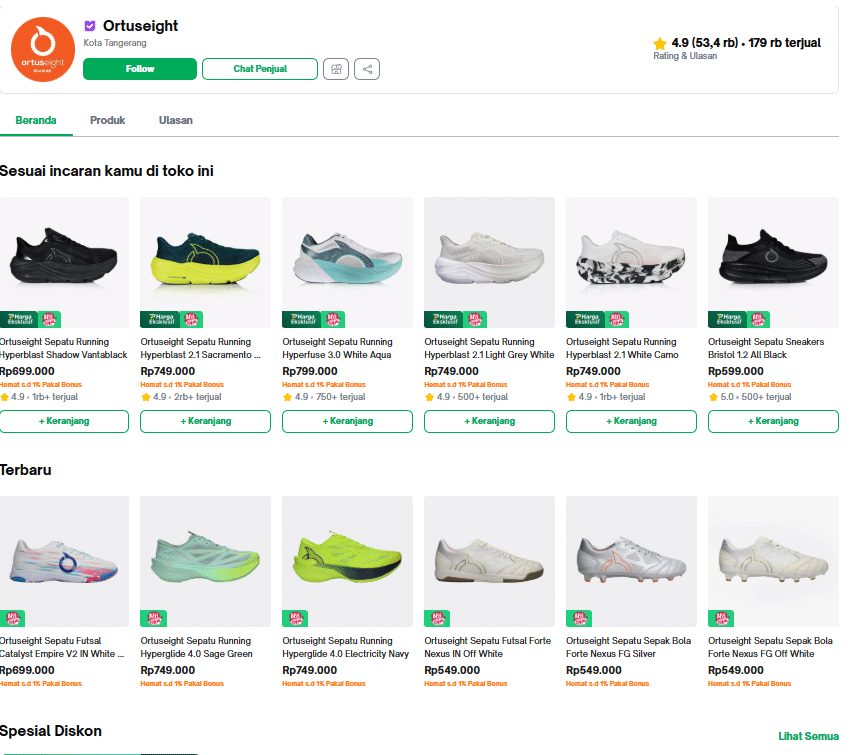850x755 pixels.
Task: Open Catalyst Empire V2 IN White futsal image
Action: pyautogui.click(x=64, y=562)
